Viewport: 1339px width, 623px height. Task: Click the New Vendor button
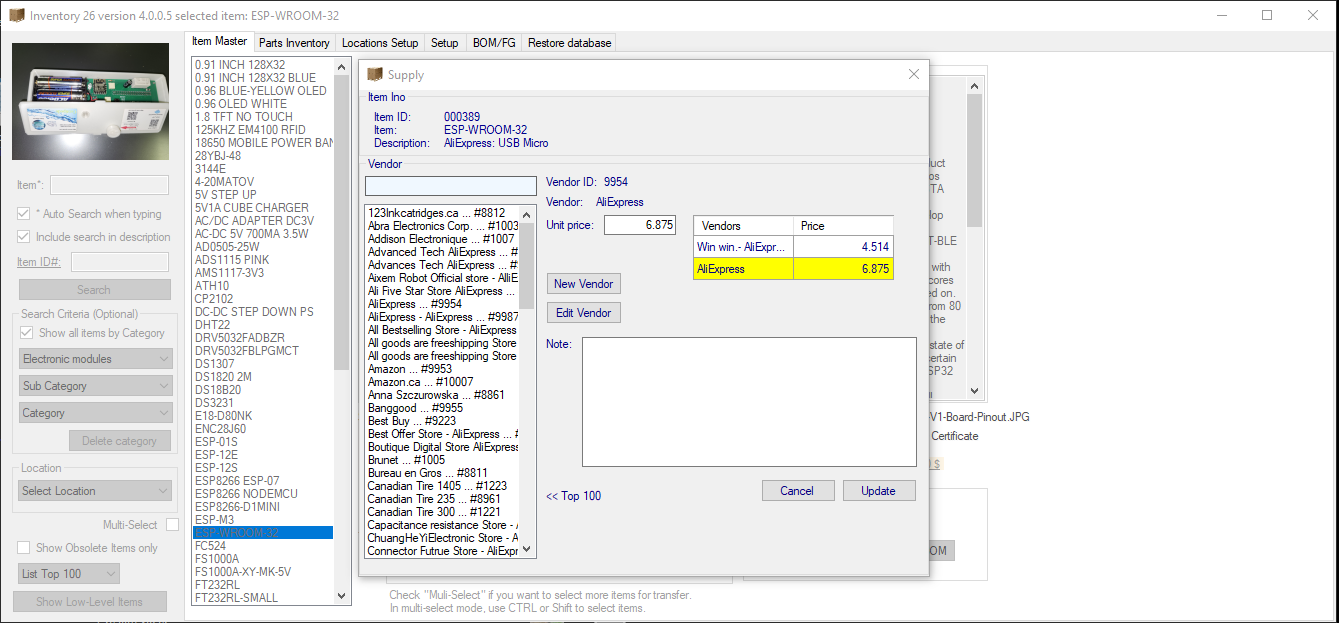click(584, 284)
